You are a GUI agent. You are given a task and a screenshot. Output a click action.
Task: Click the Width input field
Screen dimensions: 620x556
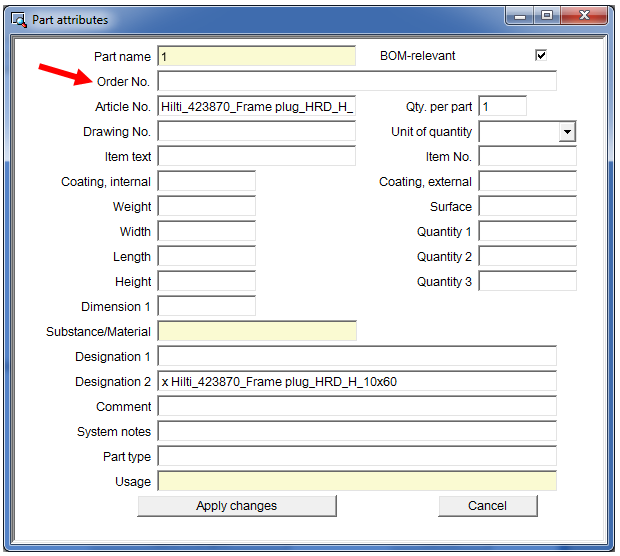pyautogui.click(x=207, y=231)
